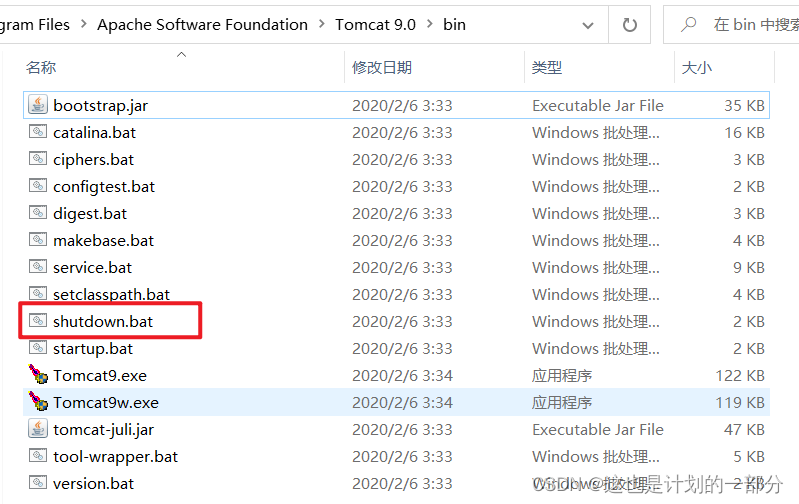Select file name tomcat-juli.jar
The height and width of the screenshot is (504, 799).
tap(103, 430)
